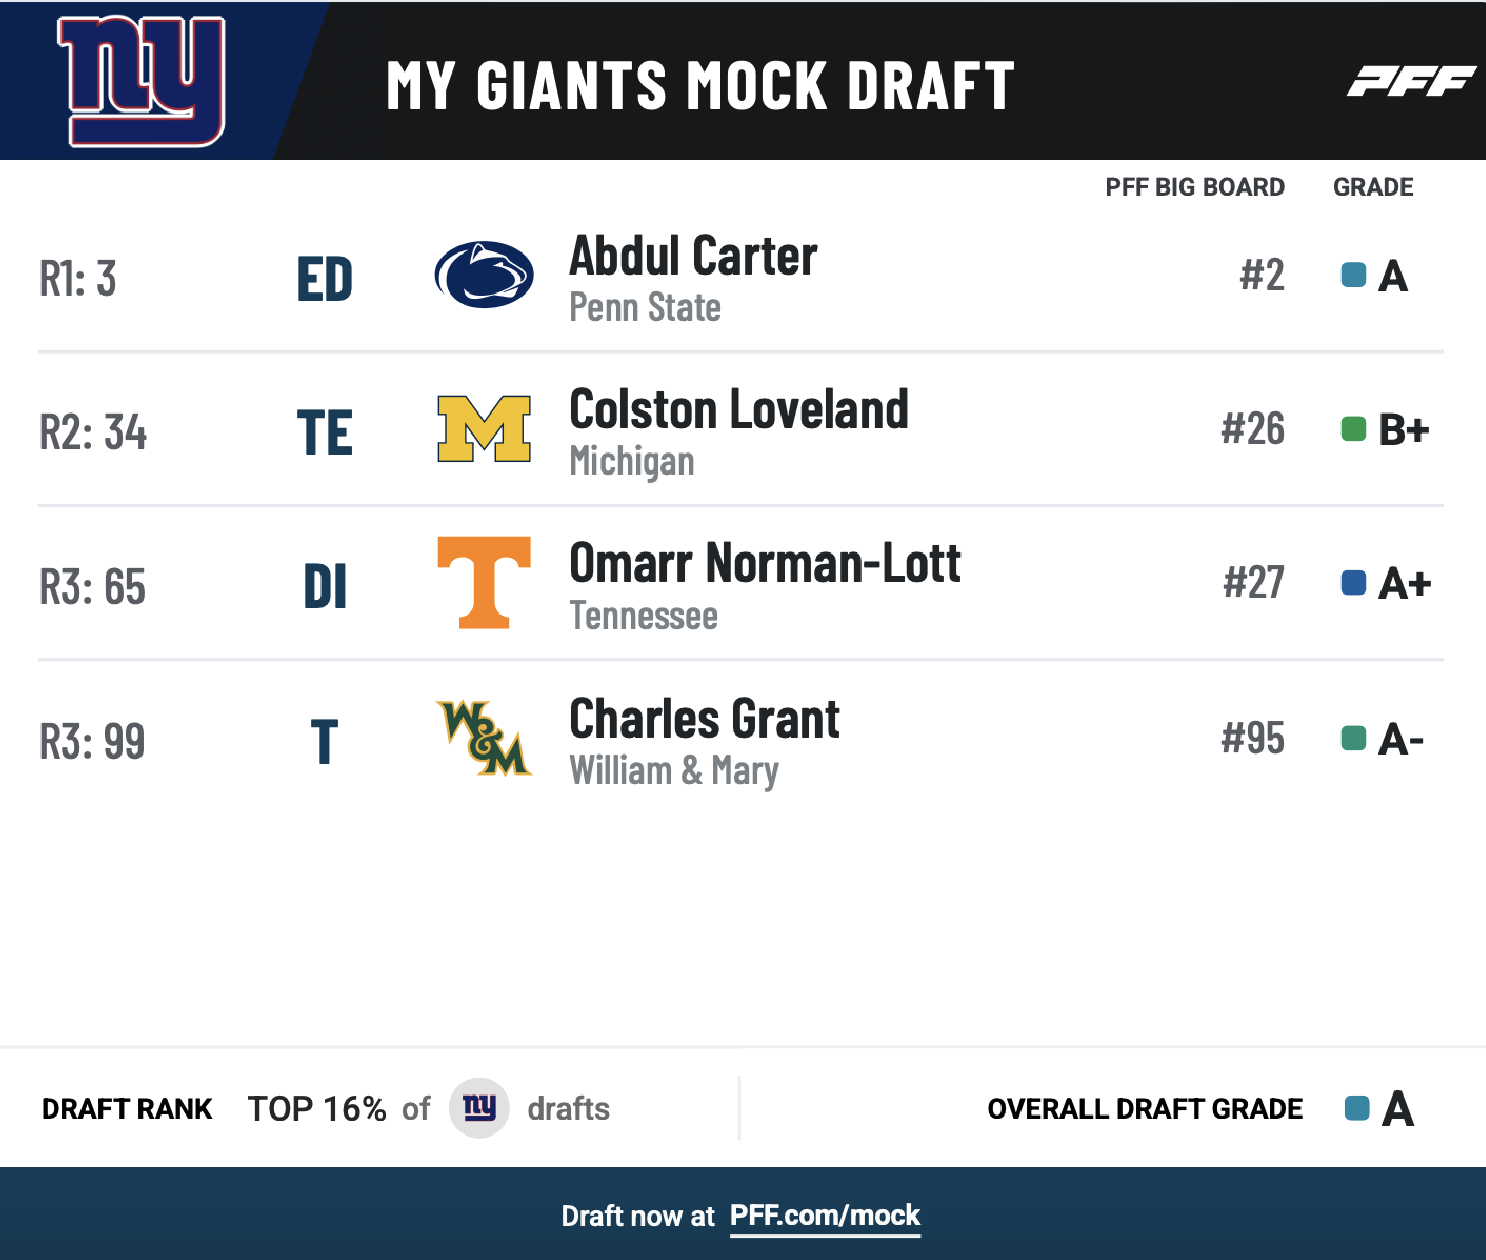Select Colston Loveland player name
The width and height of the screenshot is (1486, 1260).
tap(739, 410)
